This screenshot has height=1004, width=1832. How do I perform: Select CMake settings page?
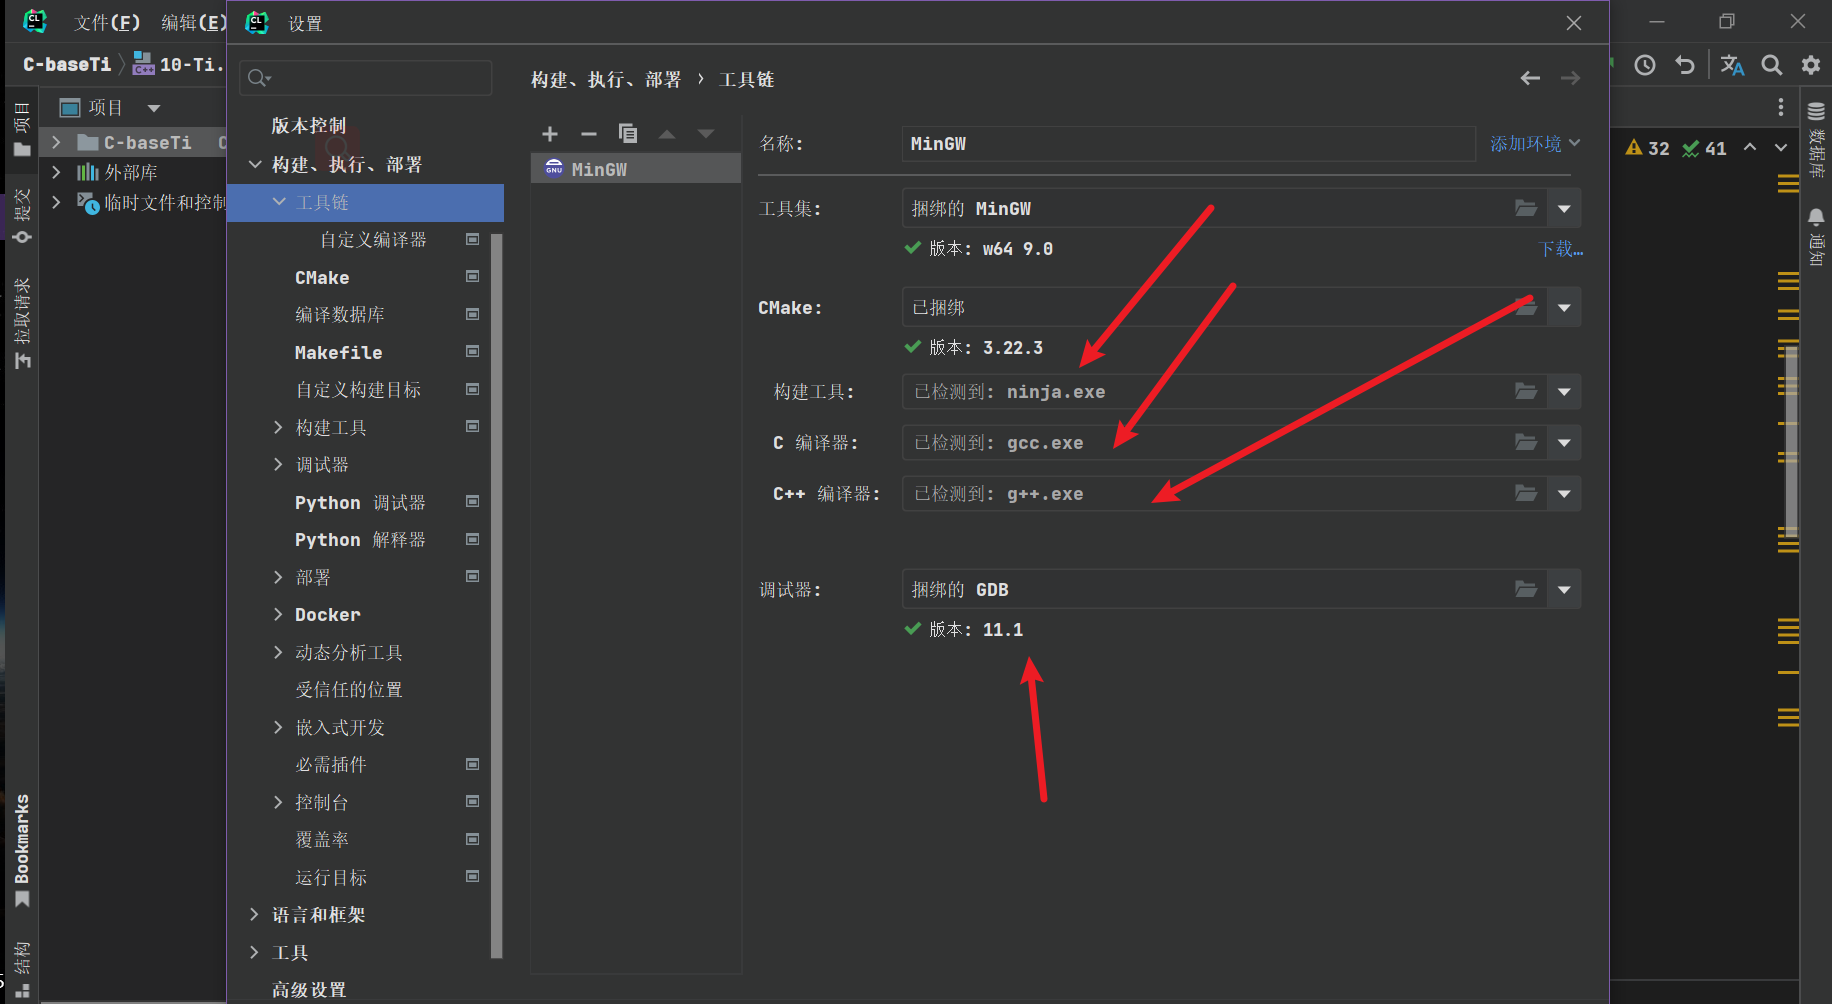(x=322, y=277)
